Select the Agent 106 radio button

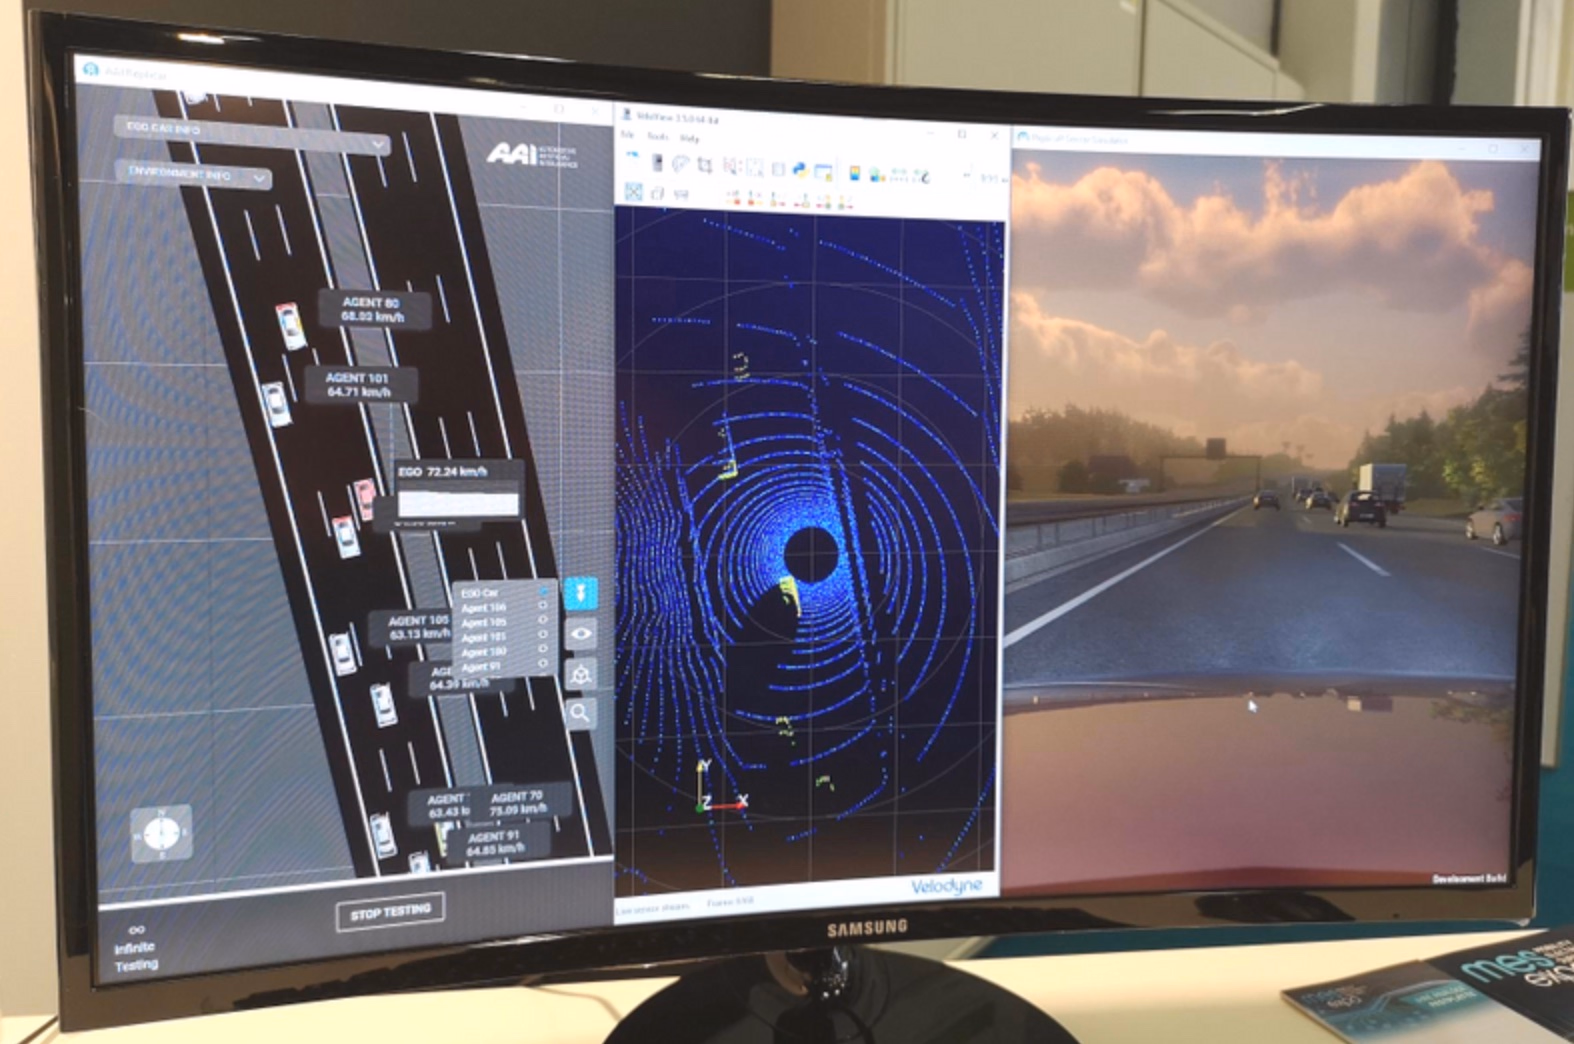(543, 605)
